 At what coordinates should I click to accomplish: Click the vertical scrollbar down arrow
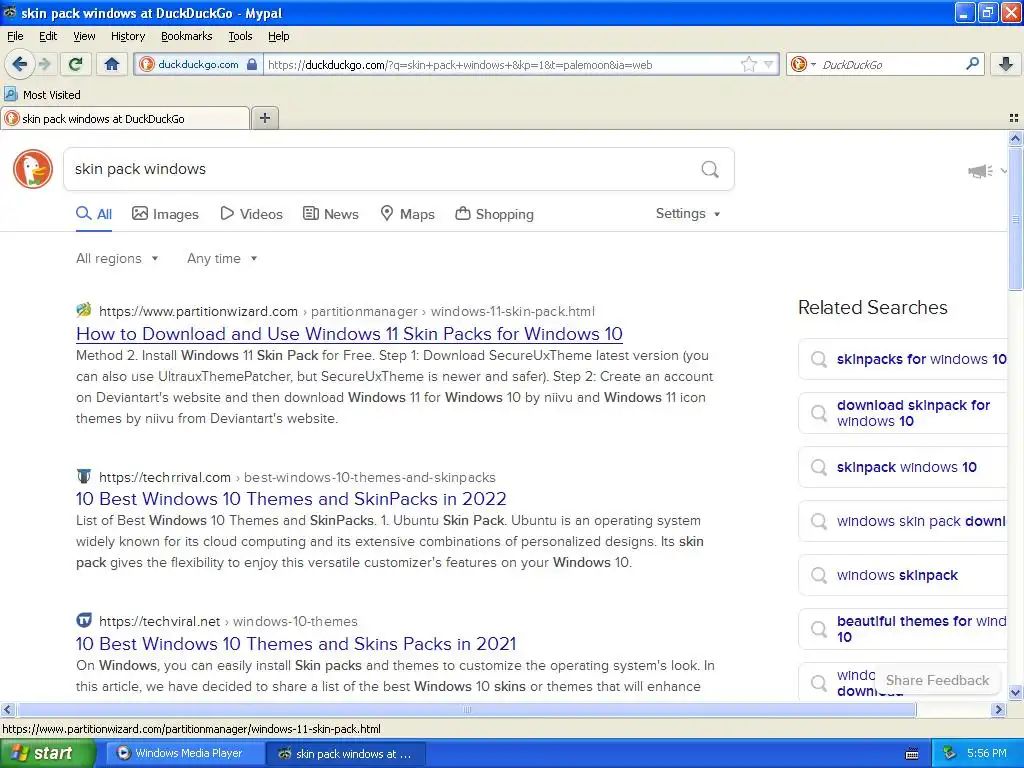[x=1015, y=692]
